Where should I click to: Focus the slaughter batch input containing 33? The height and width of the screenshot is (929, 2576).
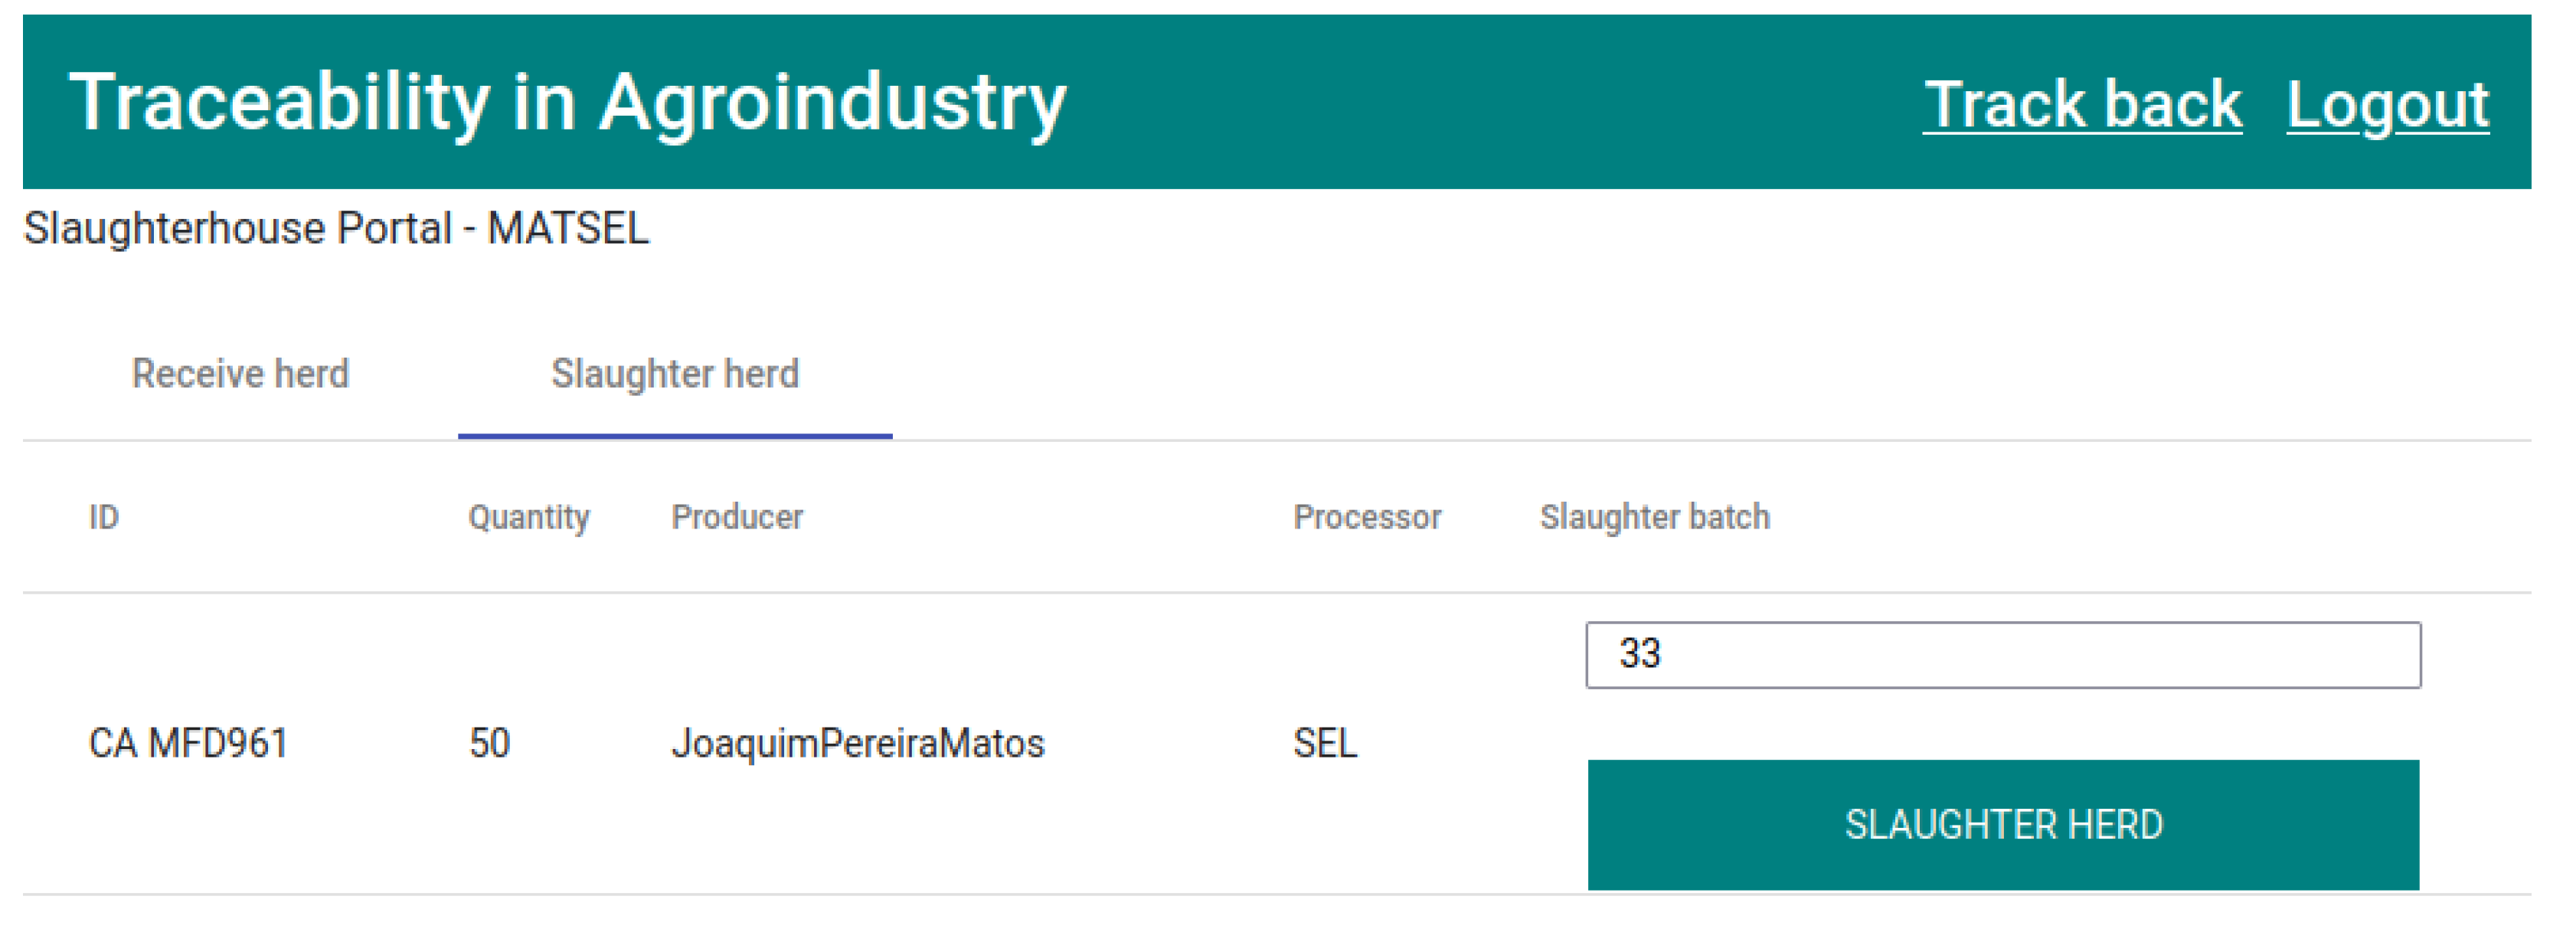tap(2002, 655)
